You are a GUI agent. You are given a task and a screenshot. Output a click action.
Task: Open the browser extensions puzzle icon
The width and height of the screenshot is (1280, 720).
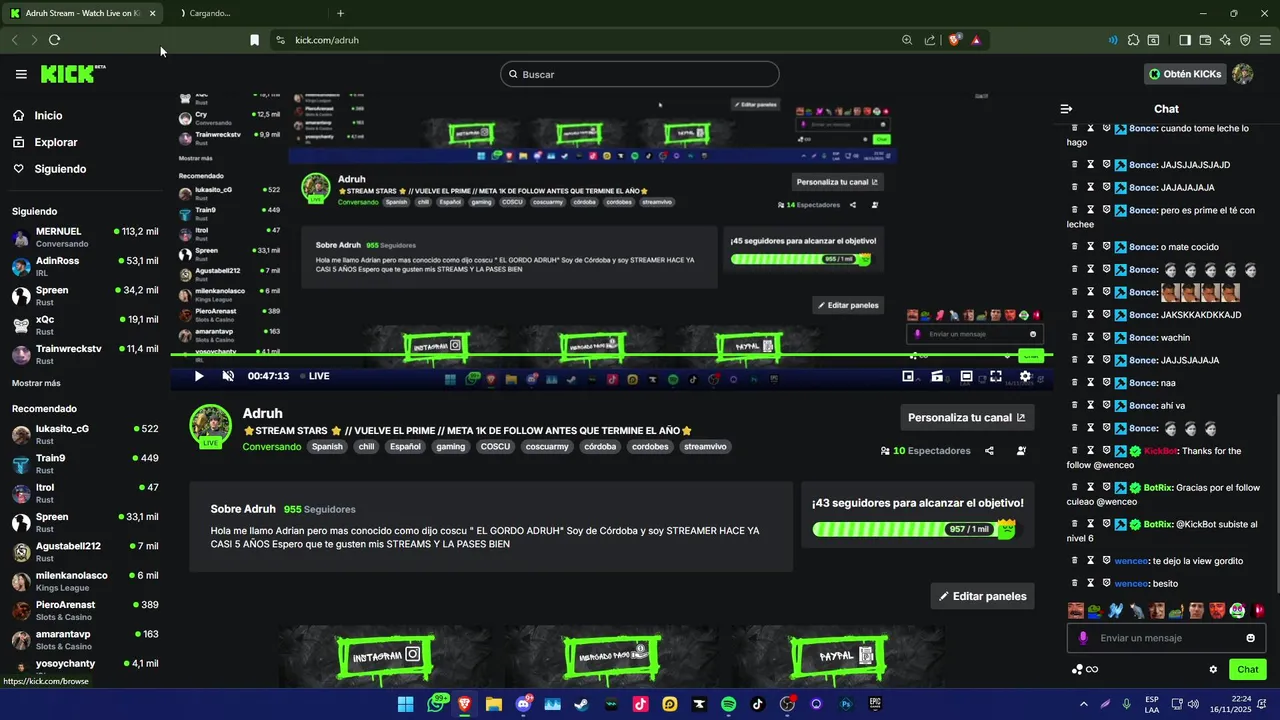1133,40
